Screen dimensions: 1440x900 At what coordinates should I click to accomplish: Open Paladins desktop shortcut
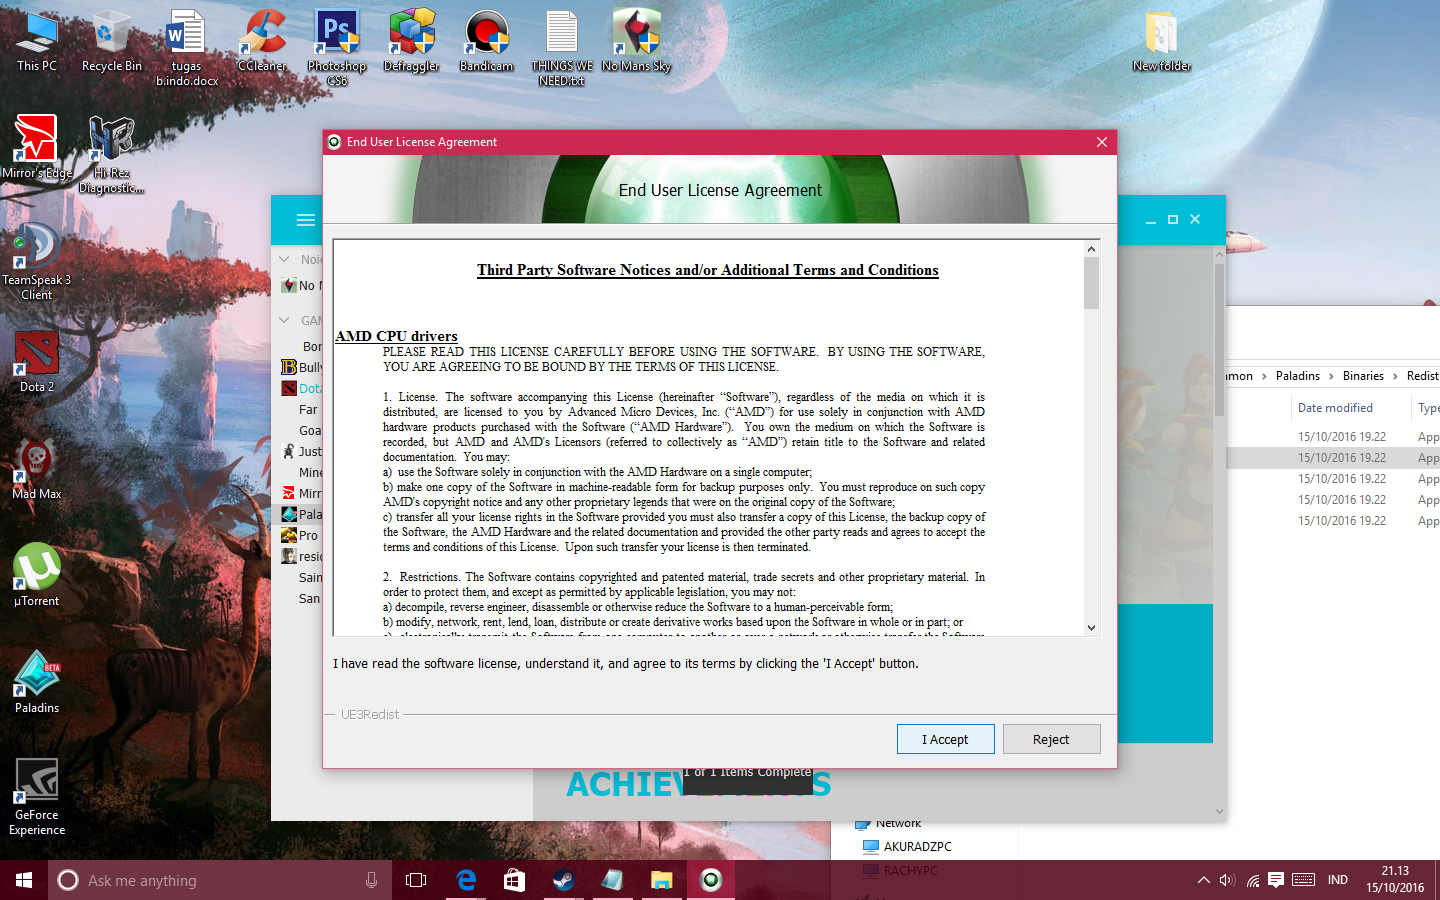click(37, 683)
